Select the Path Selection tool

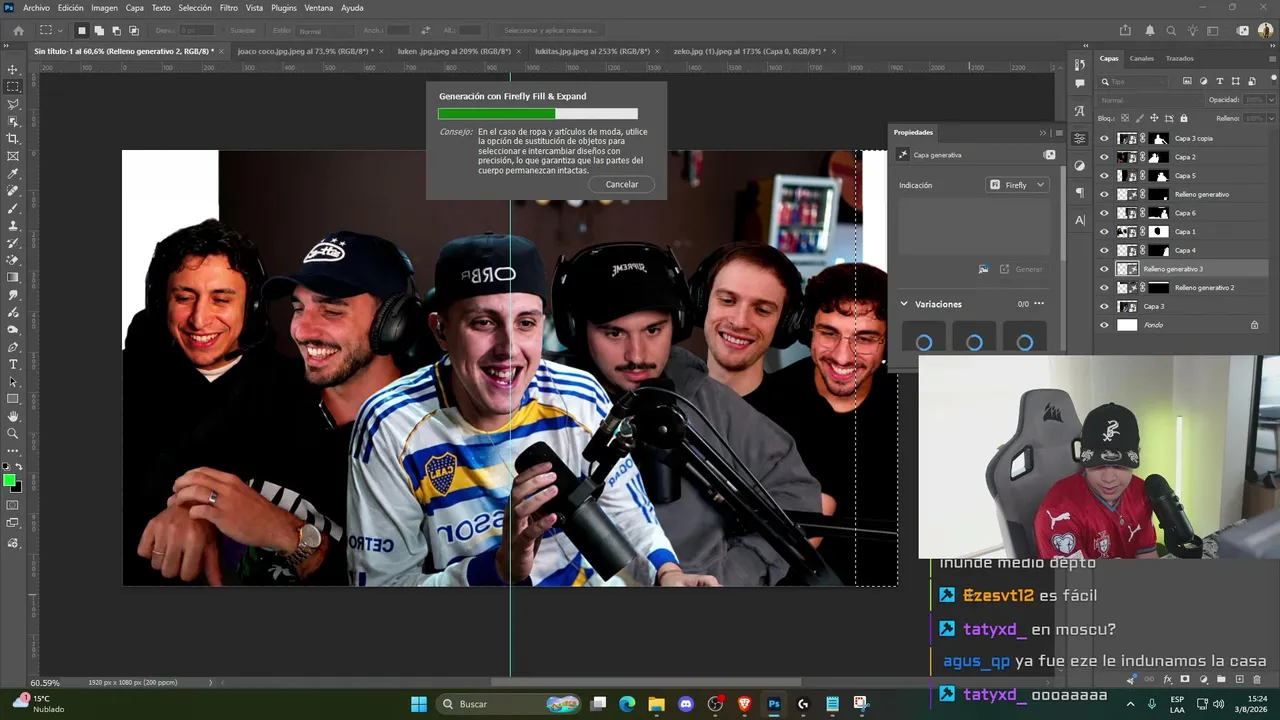click(13, 382)
